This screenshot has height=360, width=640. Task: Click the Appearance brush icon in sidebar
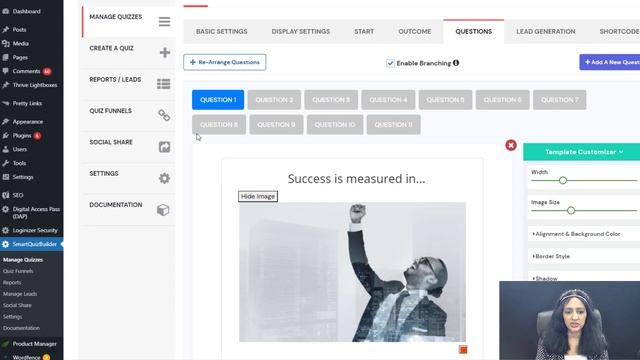coord(6,122)
